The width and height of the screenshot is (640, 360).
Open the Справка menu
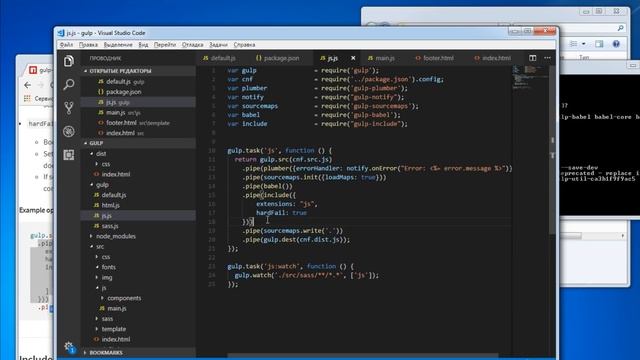(x=244, y=44)
